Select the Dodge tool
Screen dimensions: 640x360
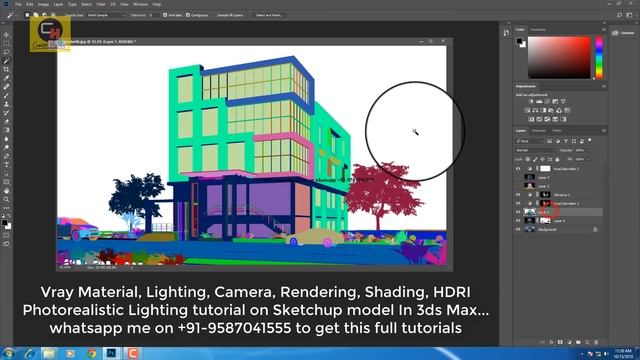pos(6,147)
